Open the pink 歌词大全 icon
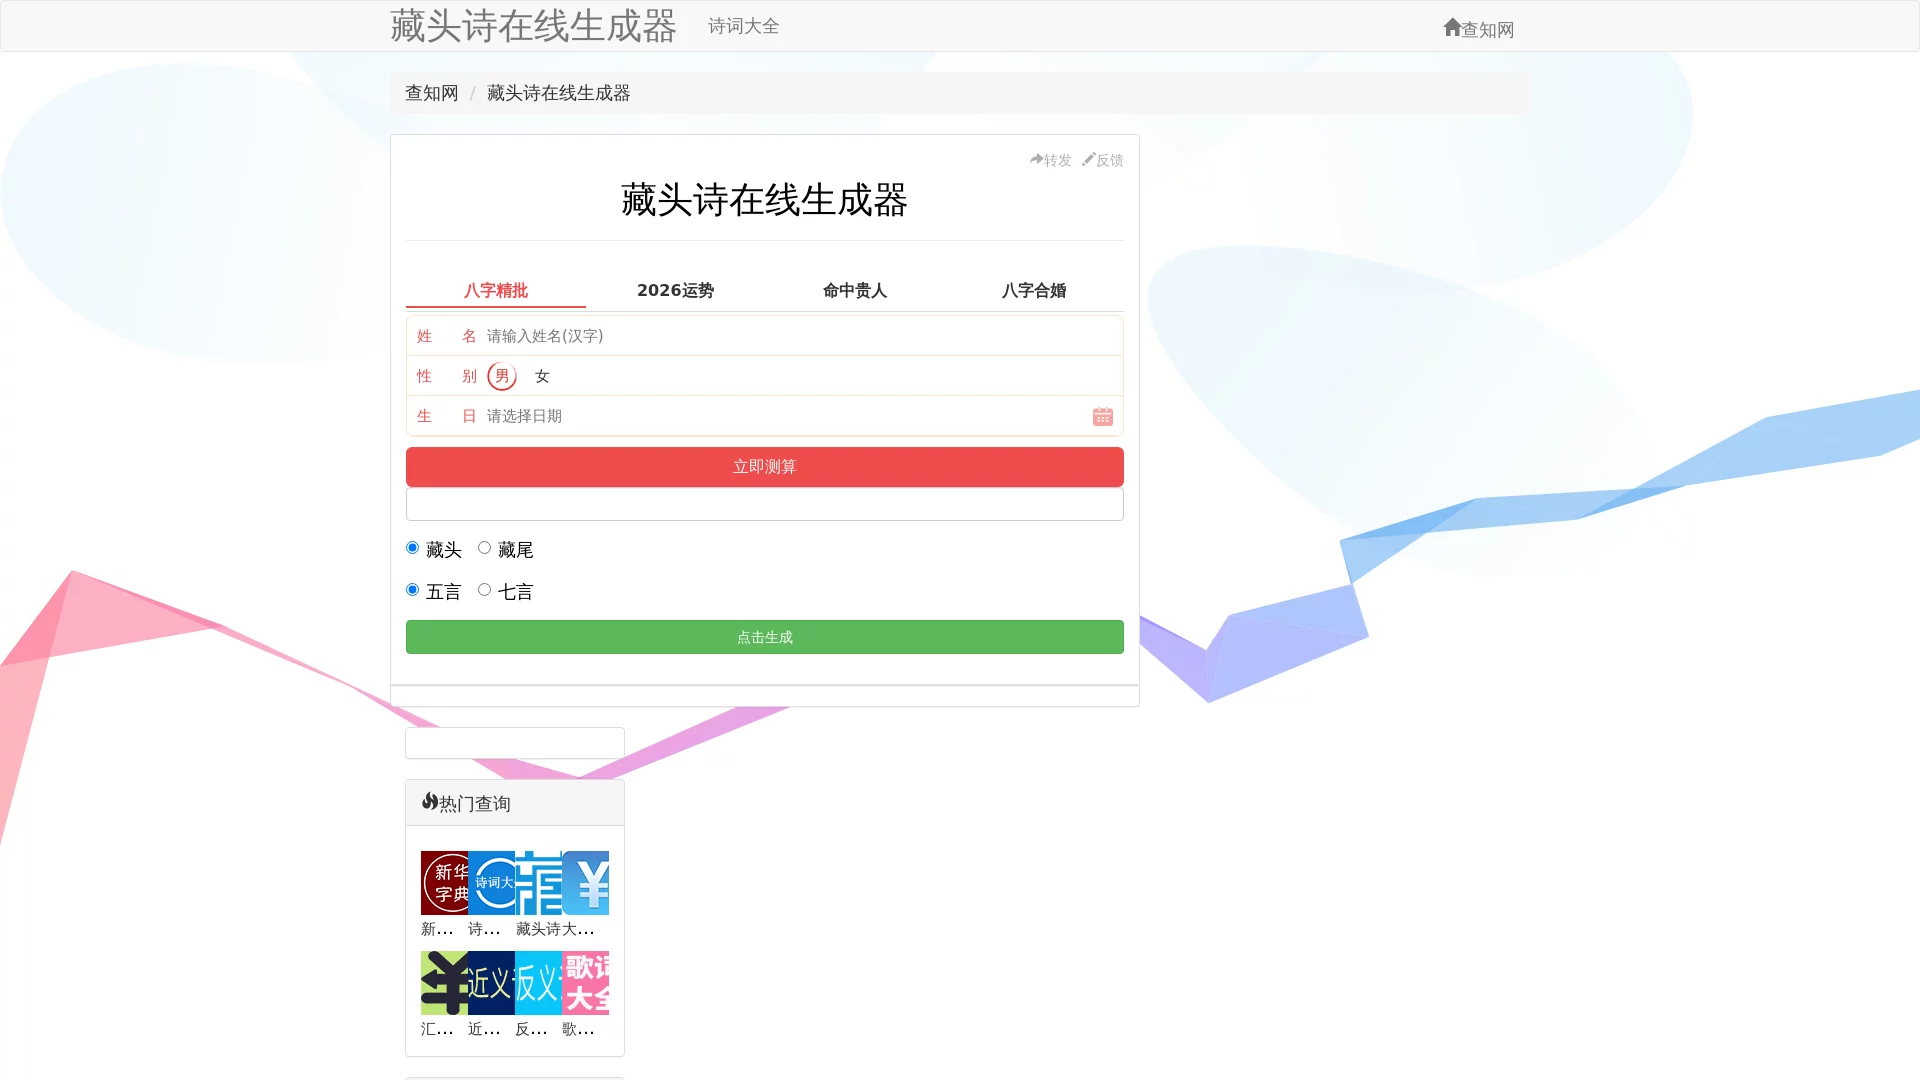Viewport: 1920px width, 1080px height. coord(585,982)
